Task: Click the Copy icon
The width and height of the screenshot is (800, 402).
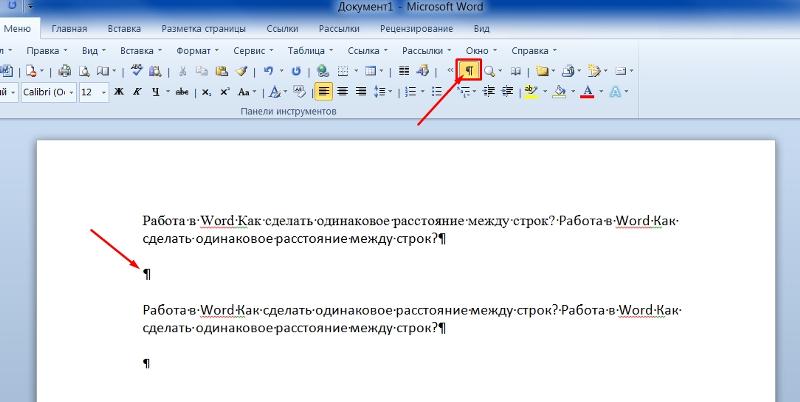Action: [202, 71]
